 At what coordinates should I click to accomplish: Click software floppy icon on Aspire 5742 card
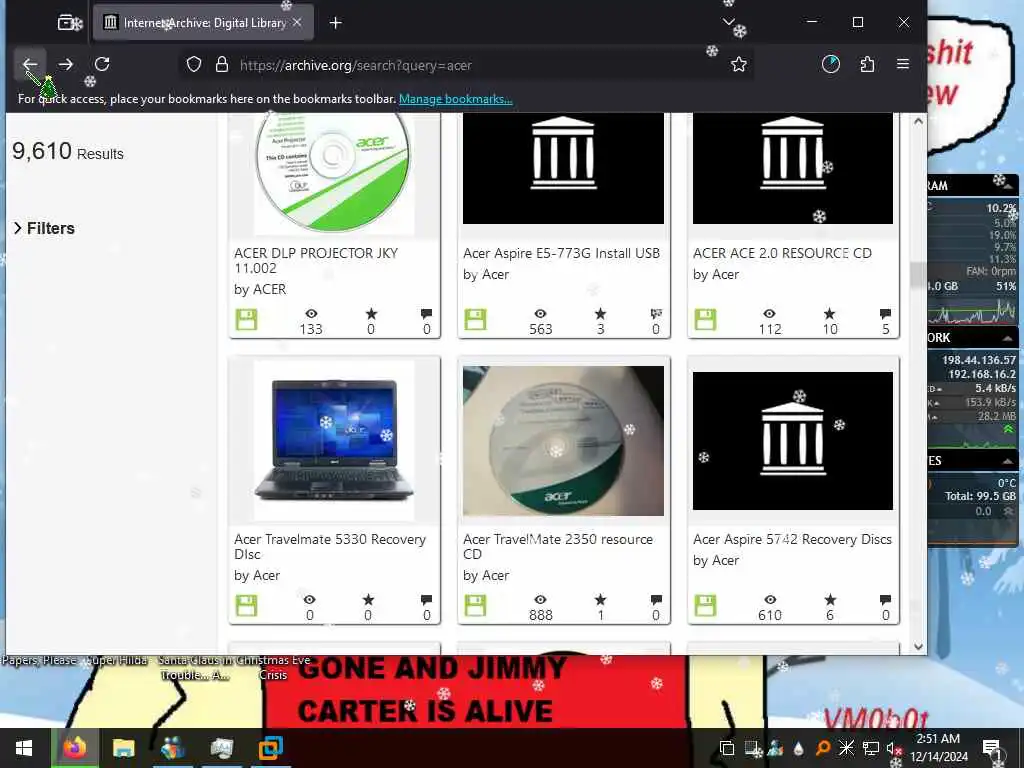coord(705,605)
